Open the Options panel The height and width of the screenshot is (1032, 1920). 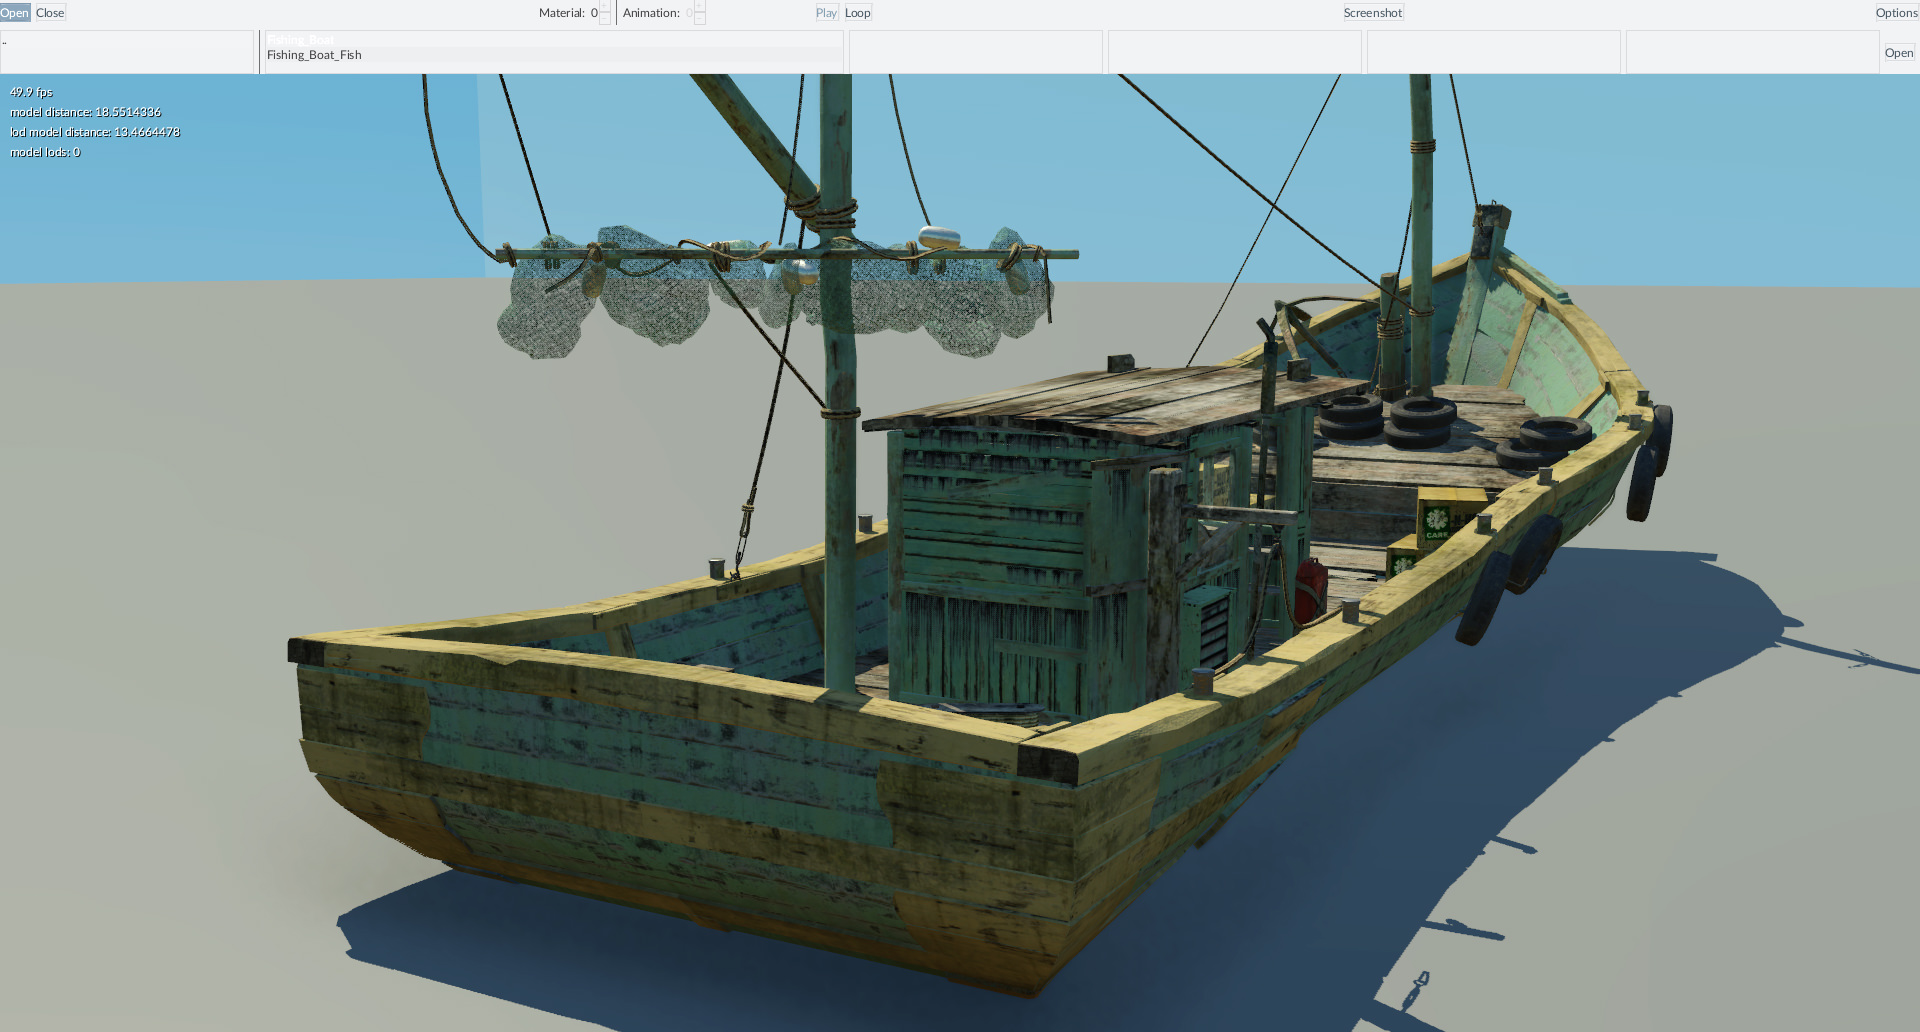[x=1897, y=13]
